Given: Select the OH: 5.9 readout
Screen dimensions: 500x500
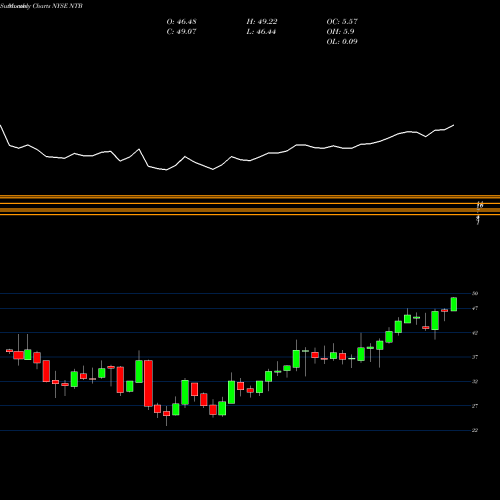Looking at the screenshot, I should [340, 32].
